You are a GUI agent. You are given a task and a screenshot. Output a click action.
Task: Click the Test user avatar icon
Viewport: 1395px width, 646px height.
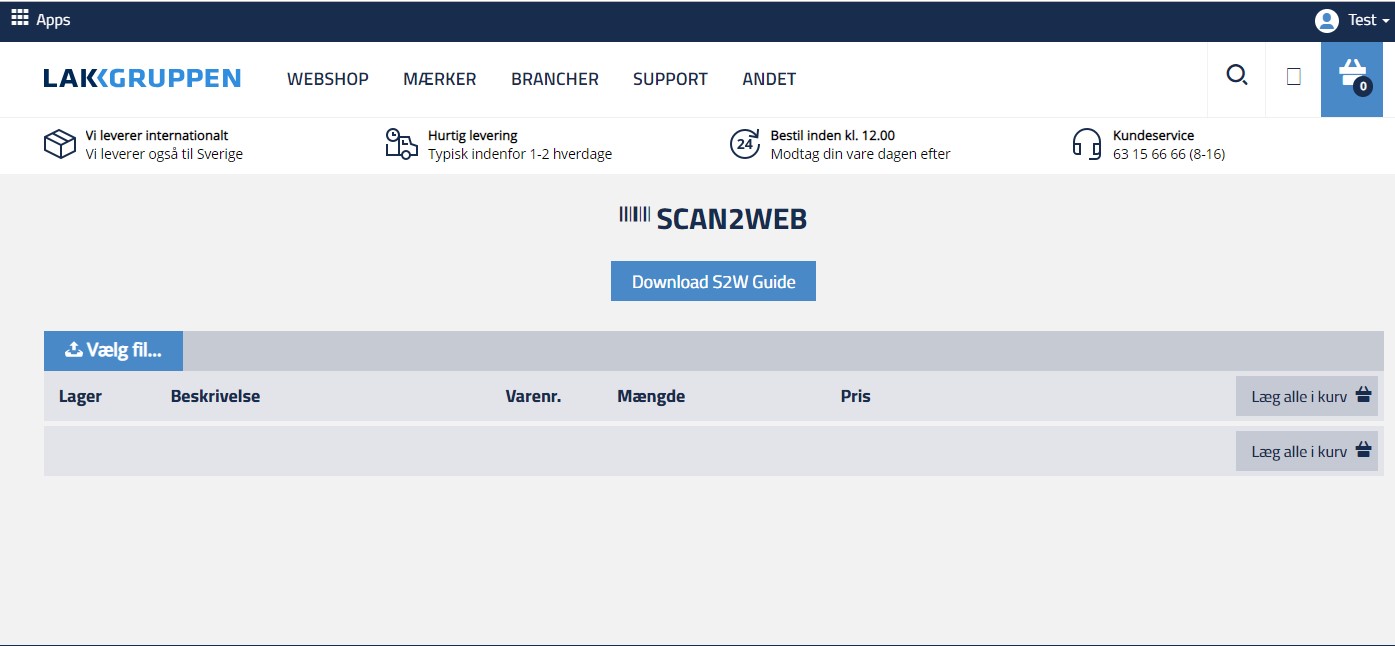1327,20
